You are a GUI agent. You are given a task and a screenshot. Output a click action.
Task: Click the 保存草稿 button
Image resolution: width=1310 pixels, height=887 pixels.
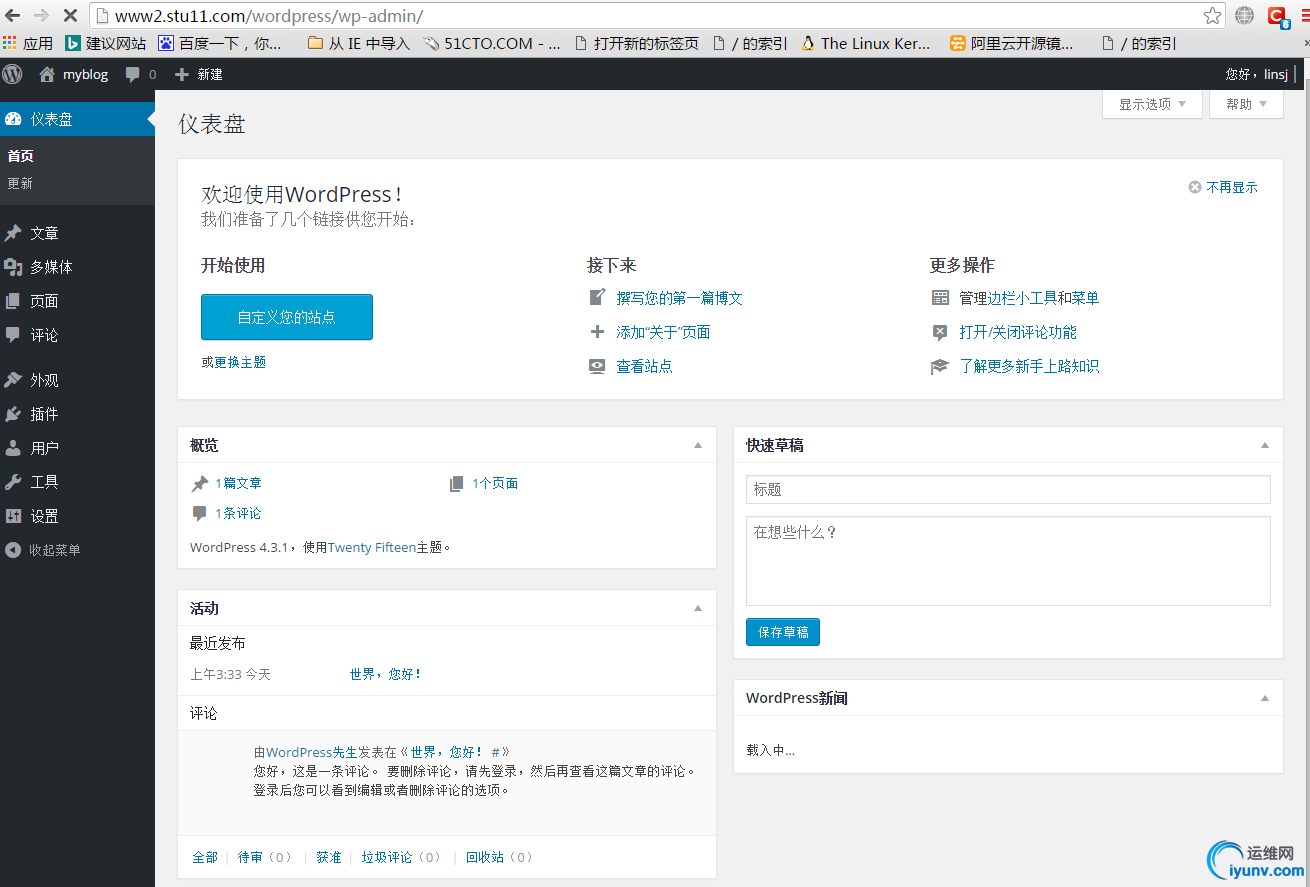[783, 632]
